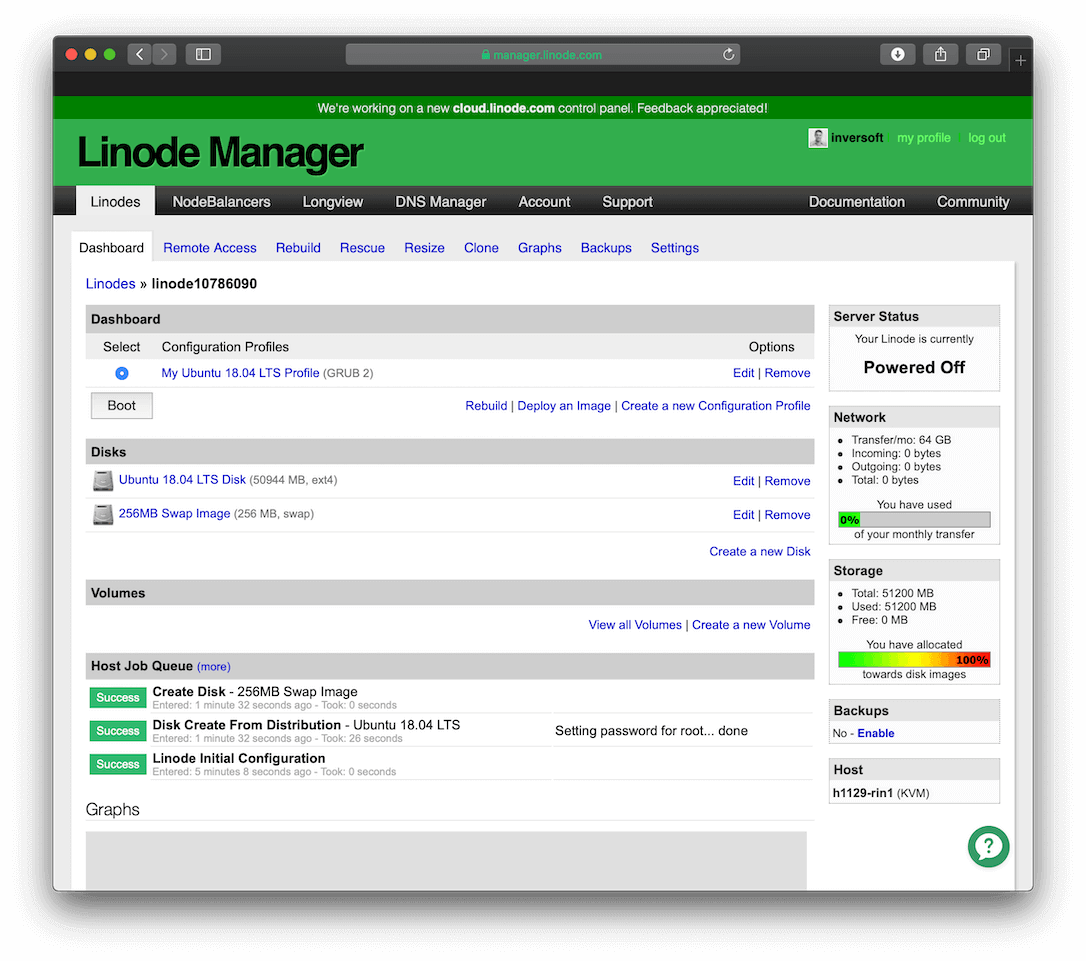Open the NodeBalancers tab
Image resolution: width=1086 pixels, height=961 pixels.
[221, 201]
